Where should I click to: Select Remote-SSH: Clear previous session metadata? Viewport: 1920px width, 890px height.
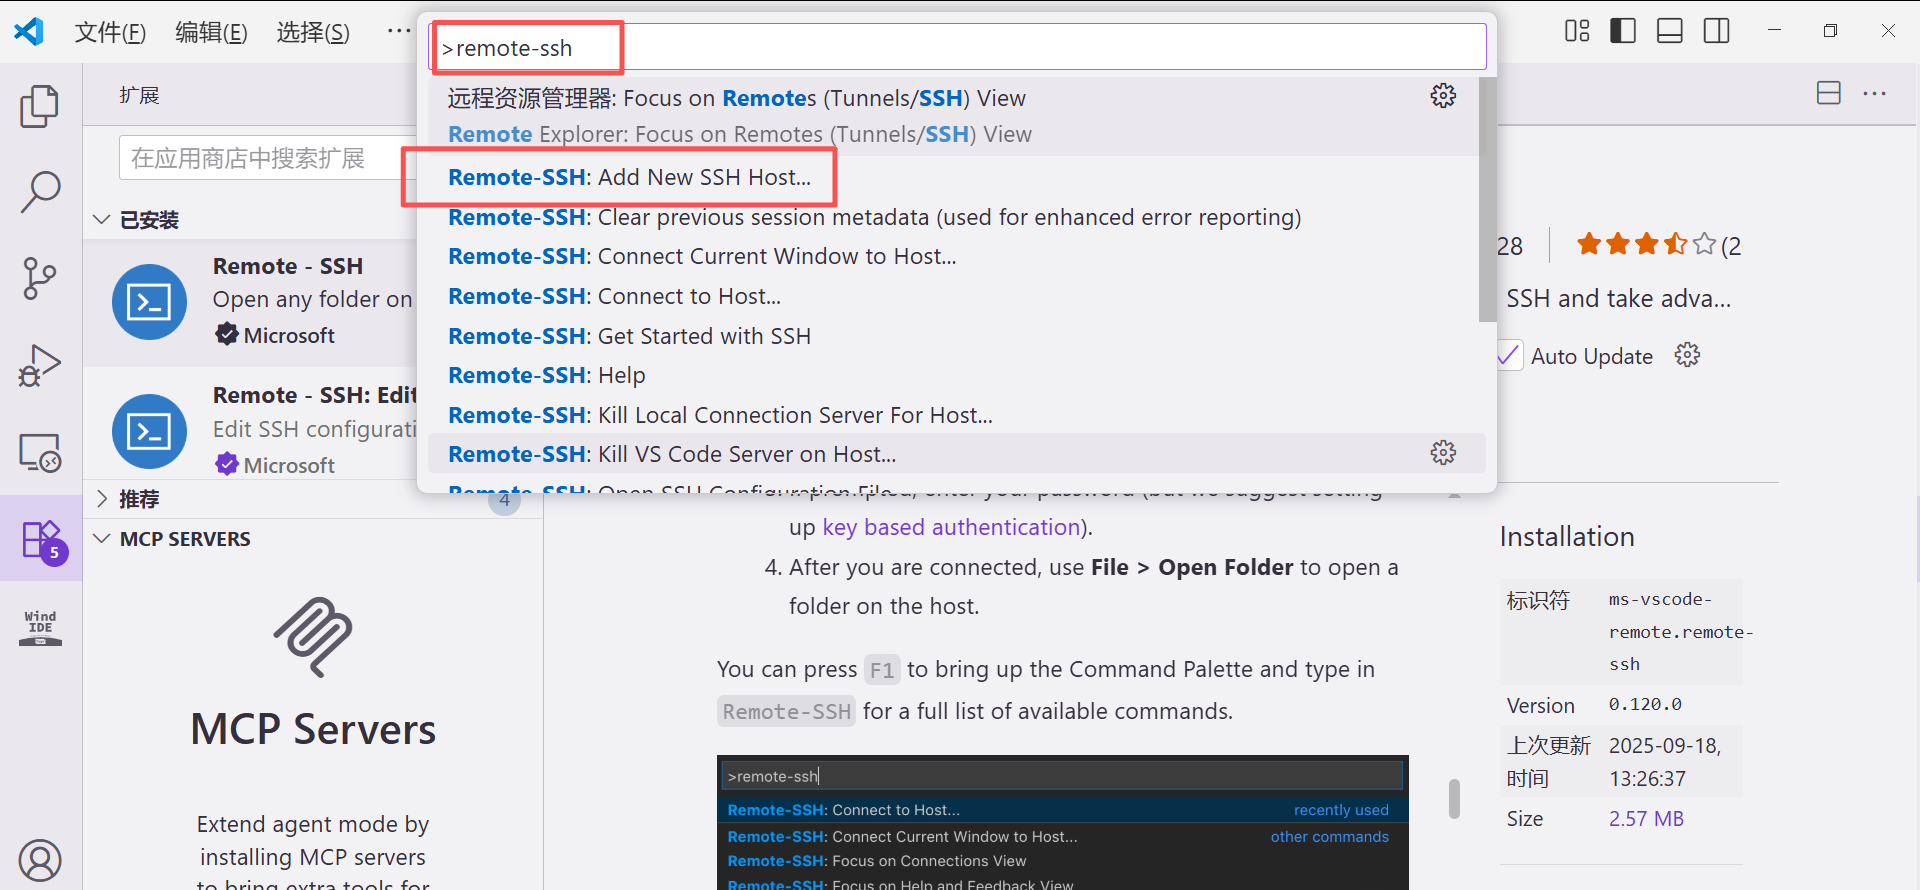[x=956, y=217]
